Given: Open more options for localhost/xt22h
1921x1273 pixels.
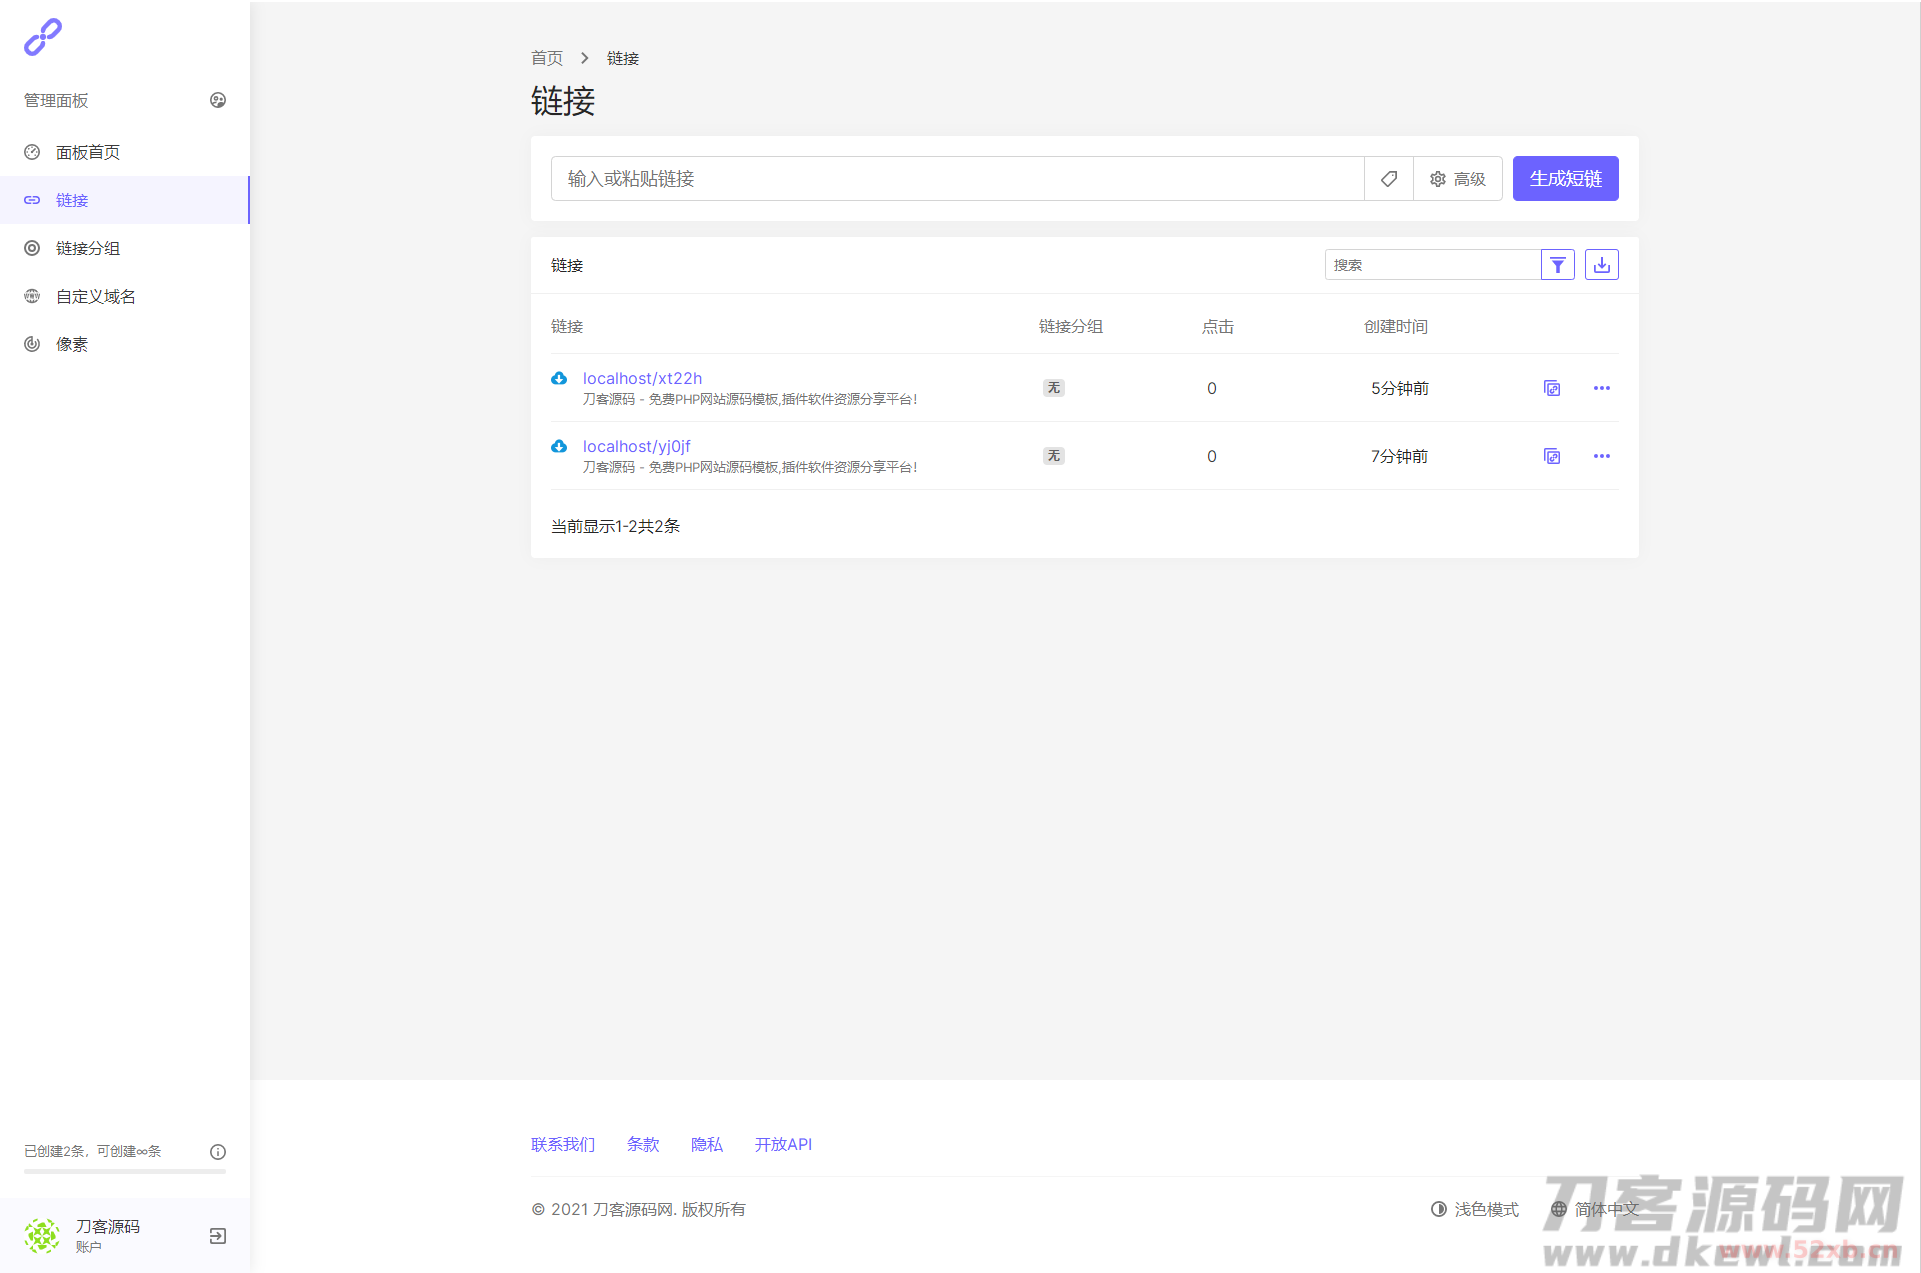Looking at the screenshot, I should coord(1601,388).
